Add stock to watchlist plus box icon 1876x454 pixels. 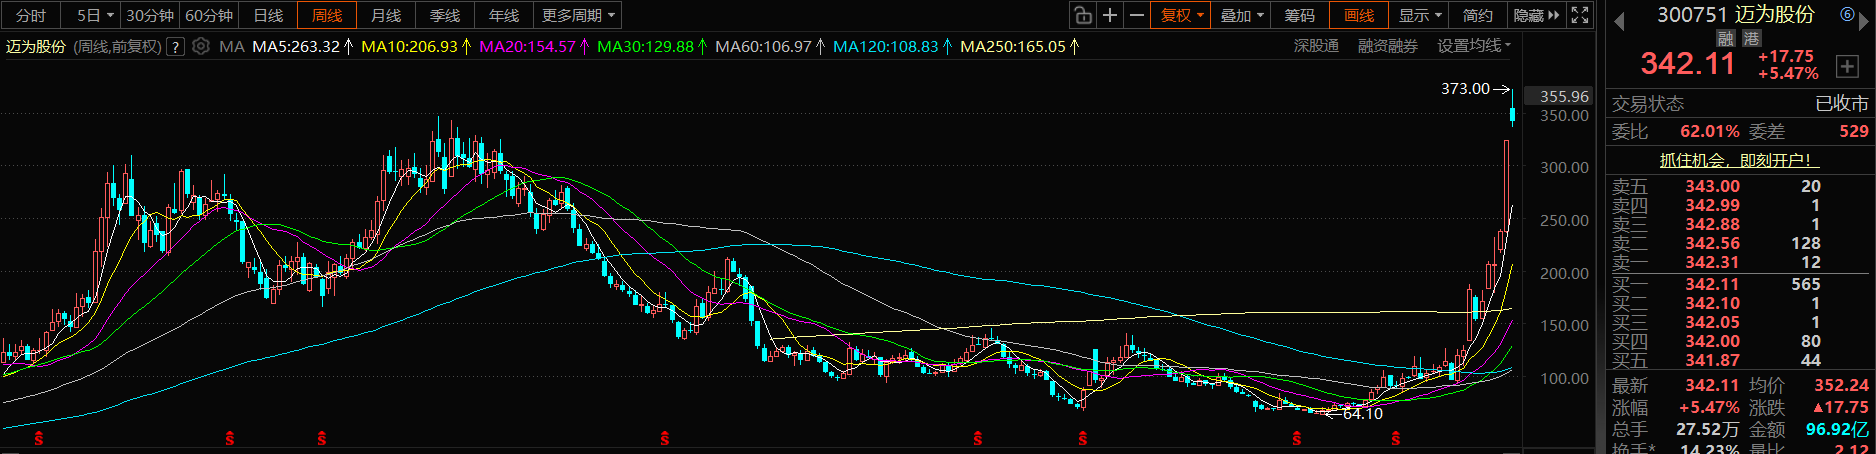1846,66
